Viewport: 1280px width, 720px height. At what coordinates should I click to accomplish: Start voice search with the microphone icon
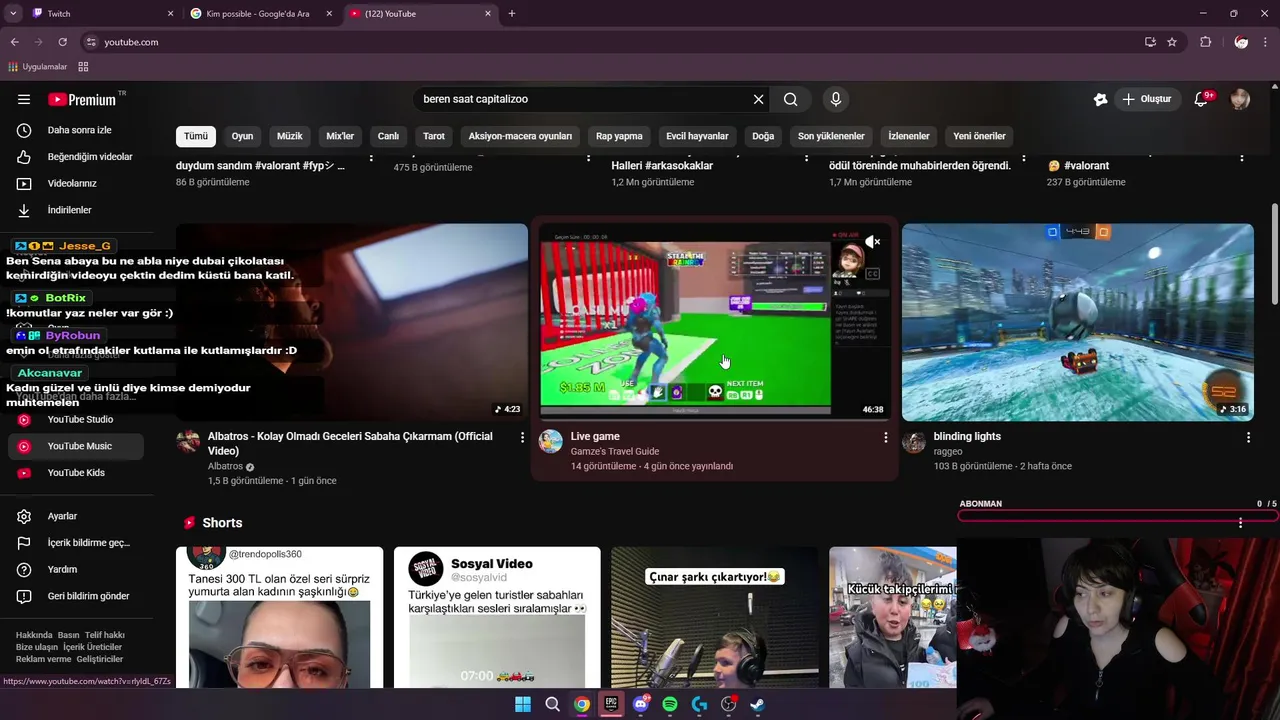click(x=836, y=99)
